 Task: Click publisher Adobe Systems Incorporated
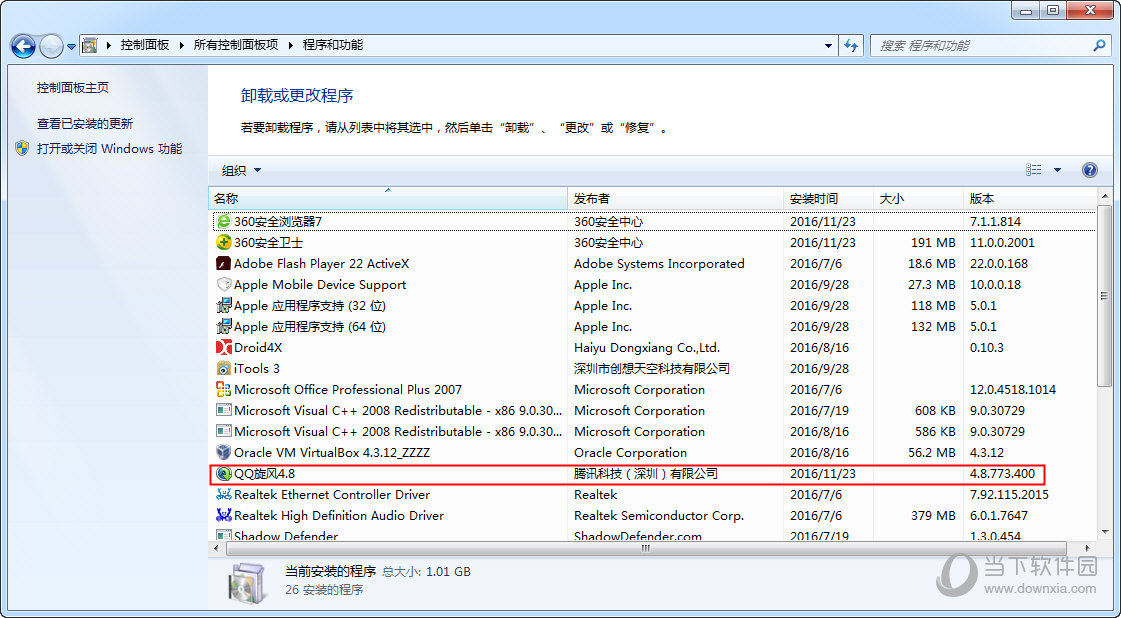click(658, 264)
